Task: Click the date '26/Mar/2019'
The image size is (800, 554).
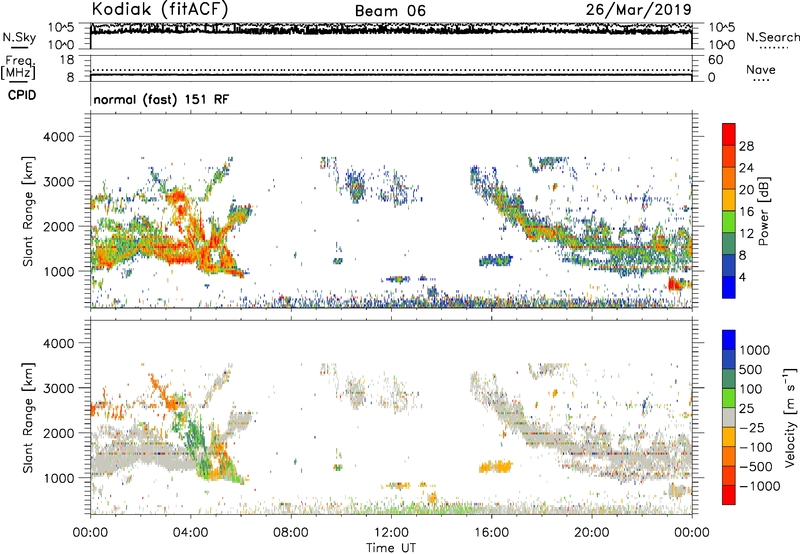Action: click(x=638, y=10)
